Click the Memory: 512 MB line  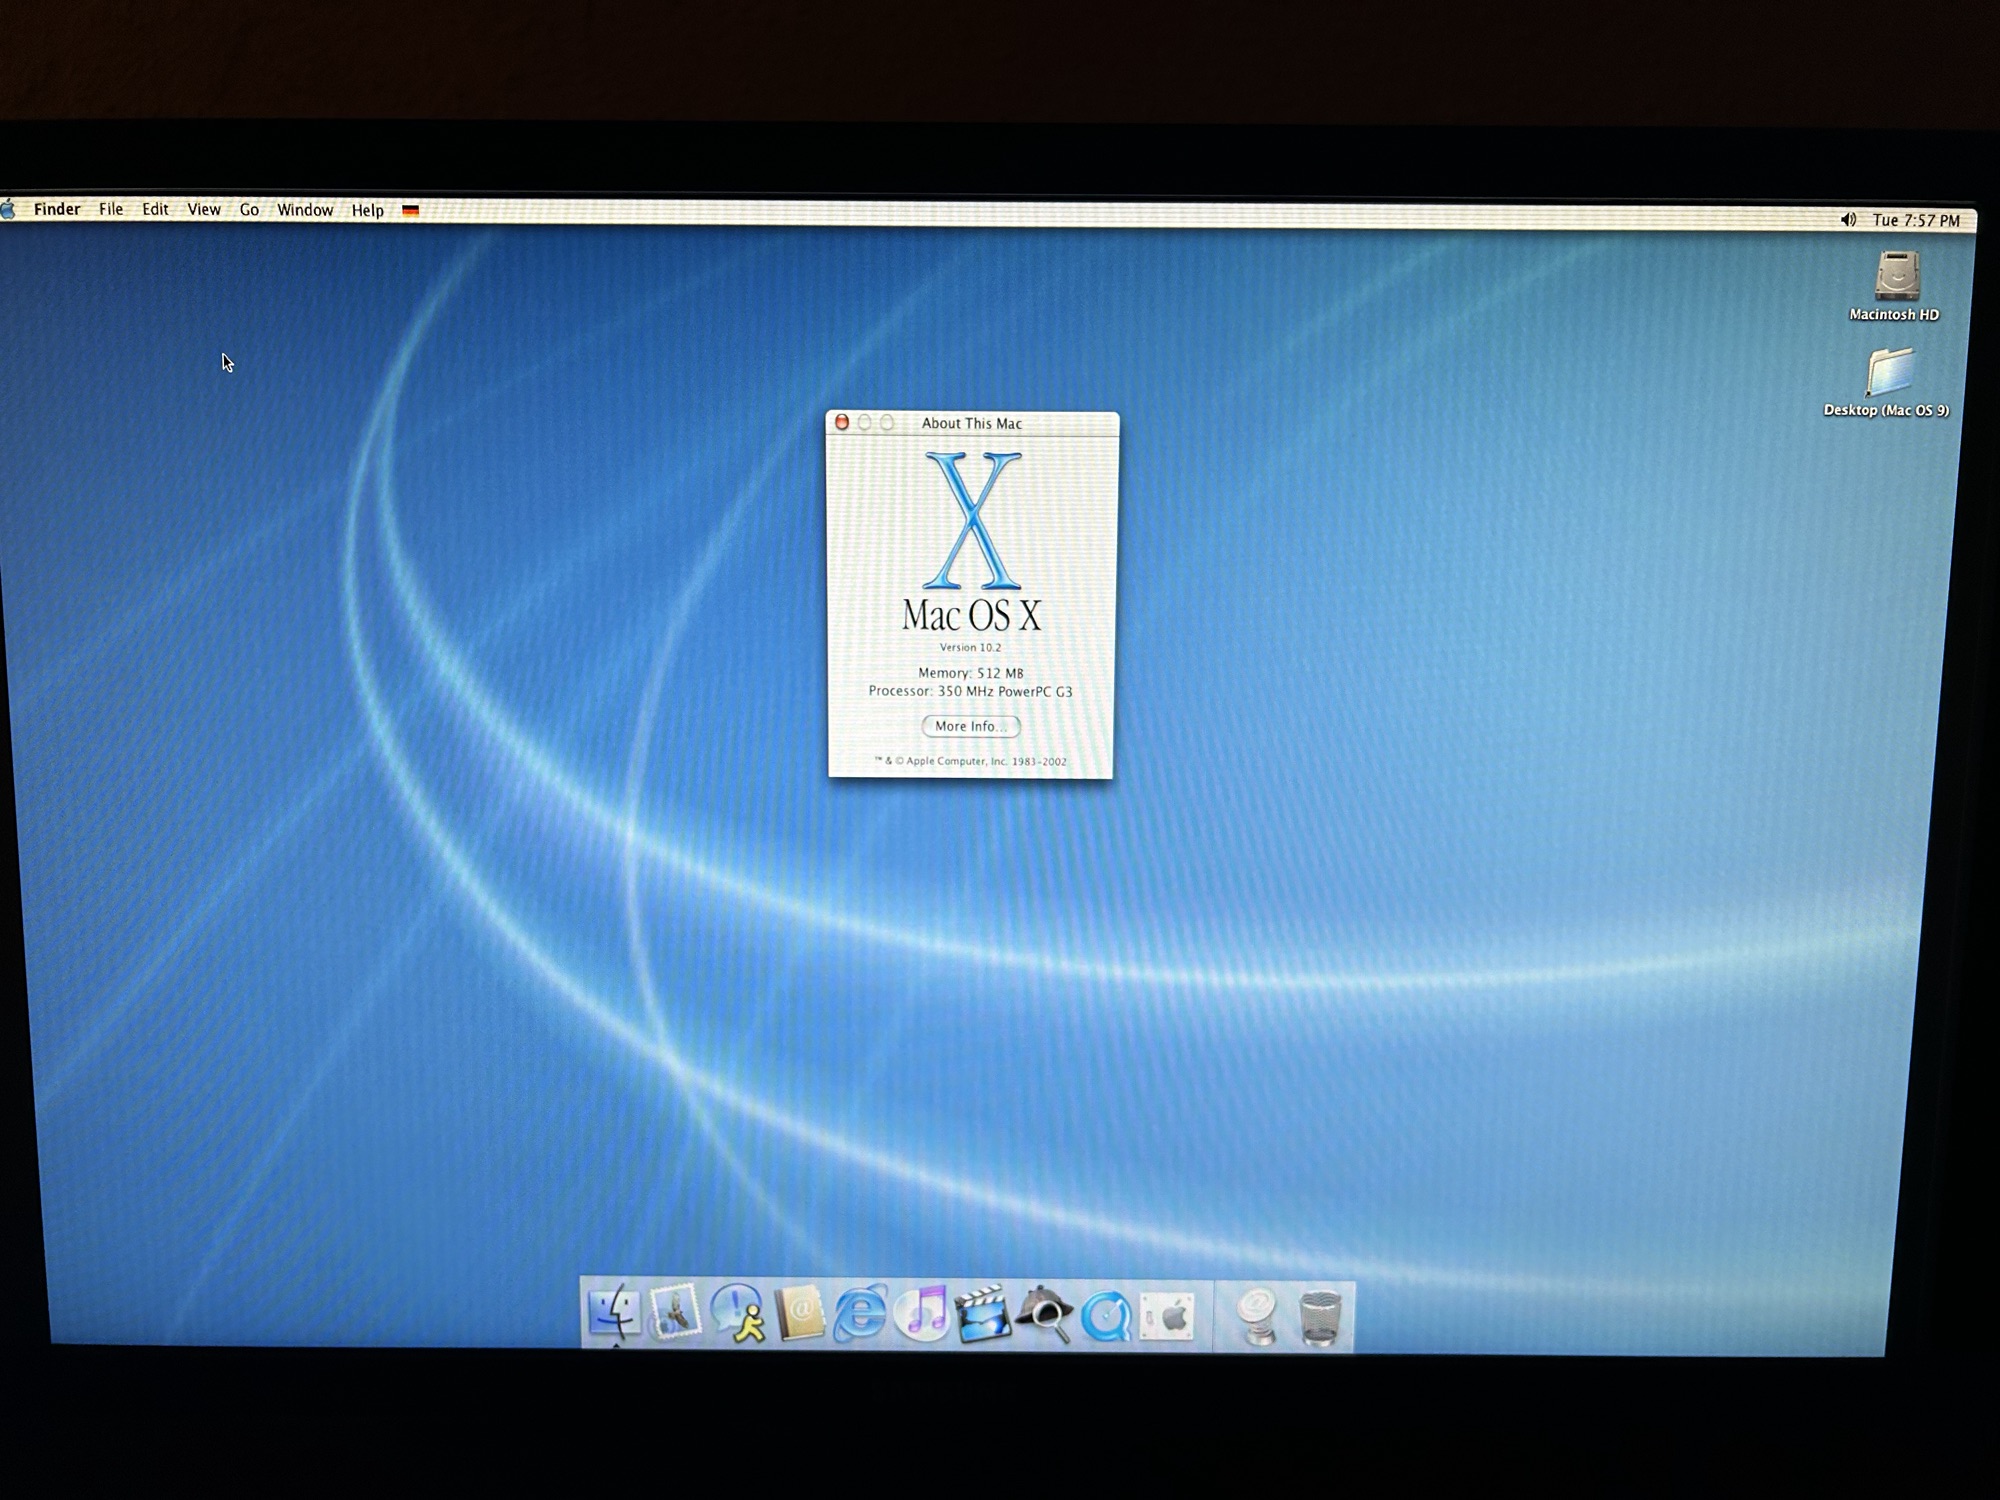click(x=971, y=673)
